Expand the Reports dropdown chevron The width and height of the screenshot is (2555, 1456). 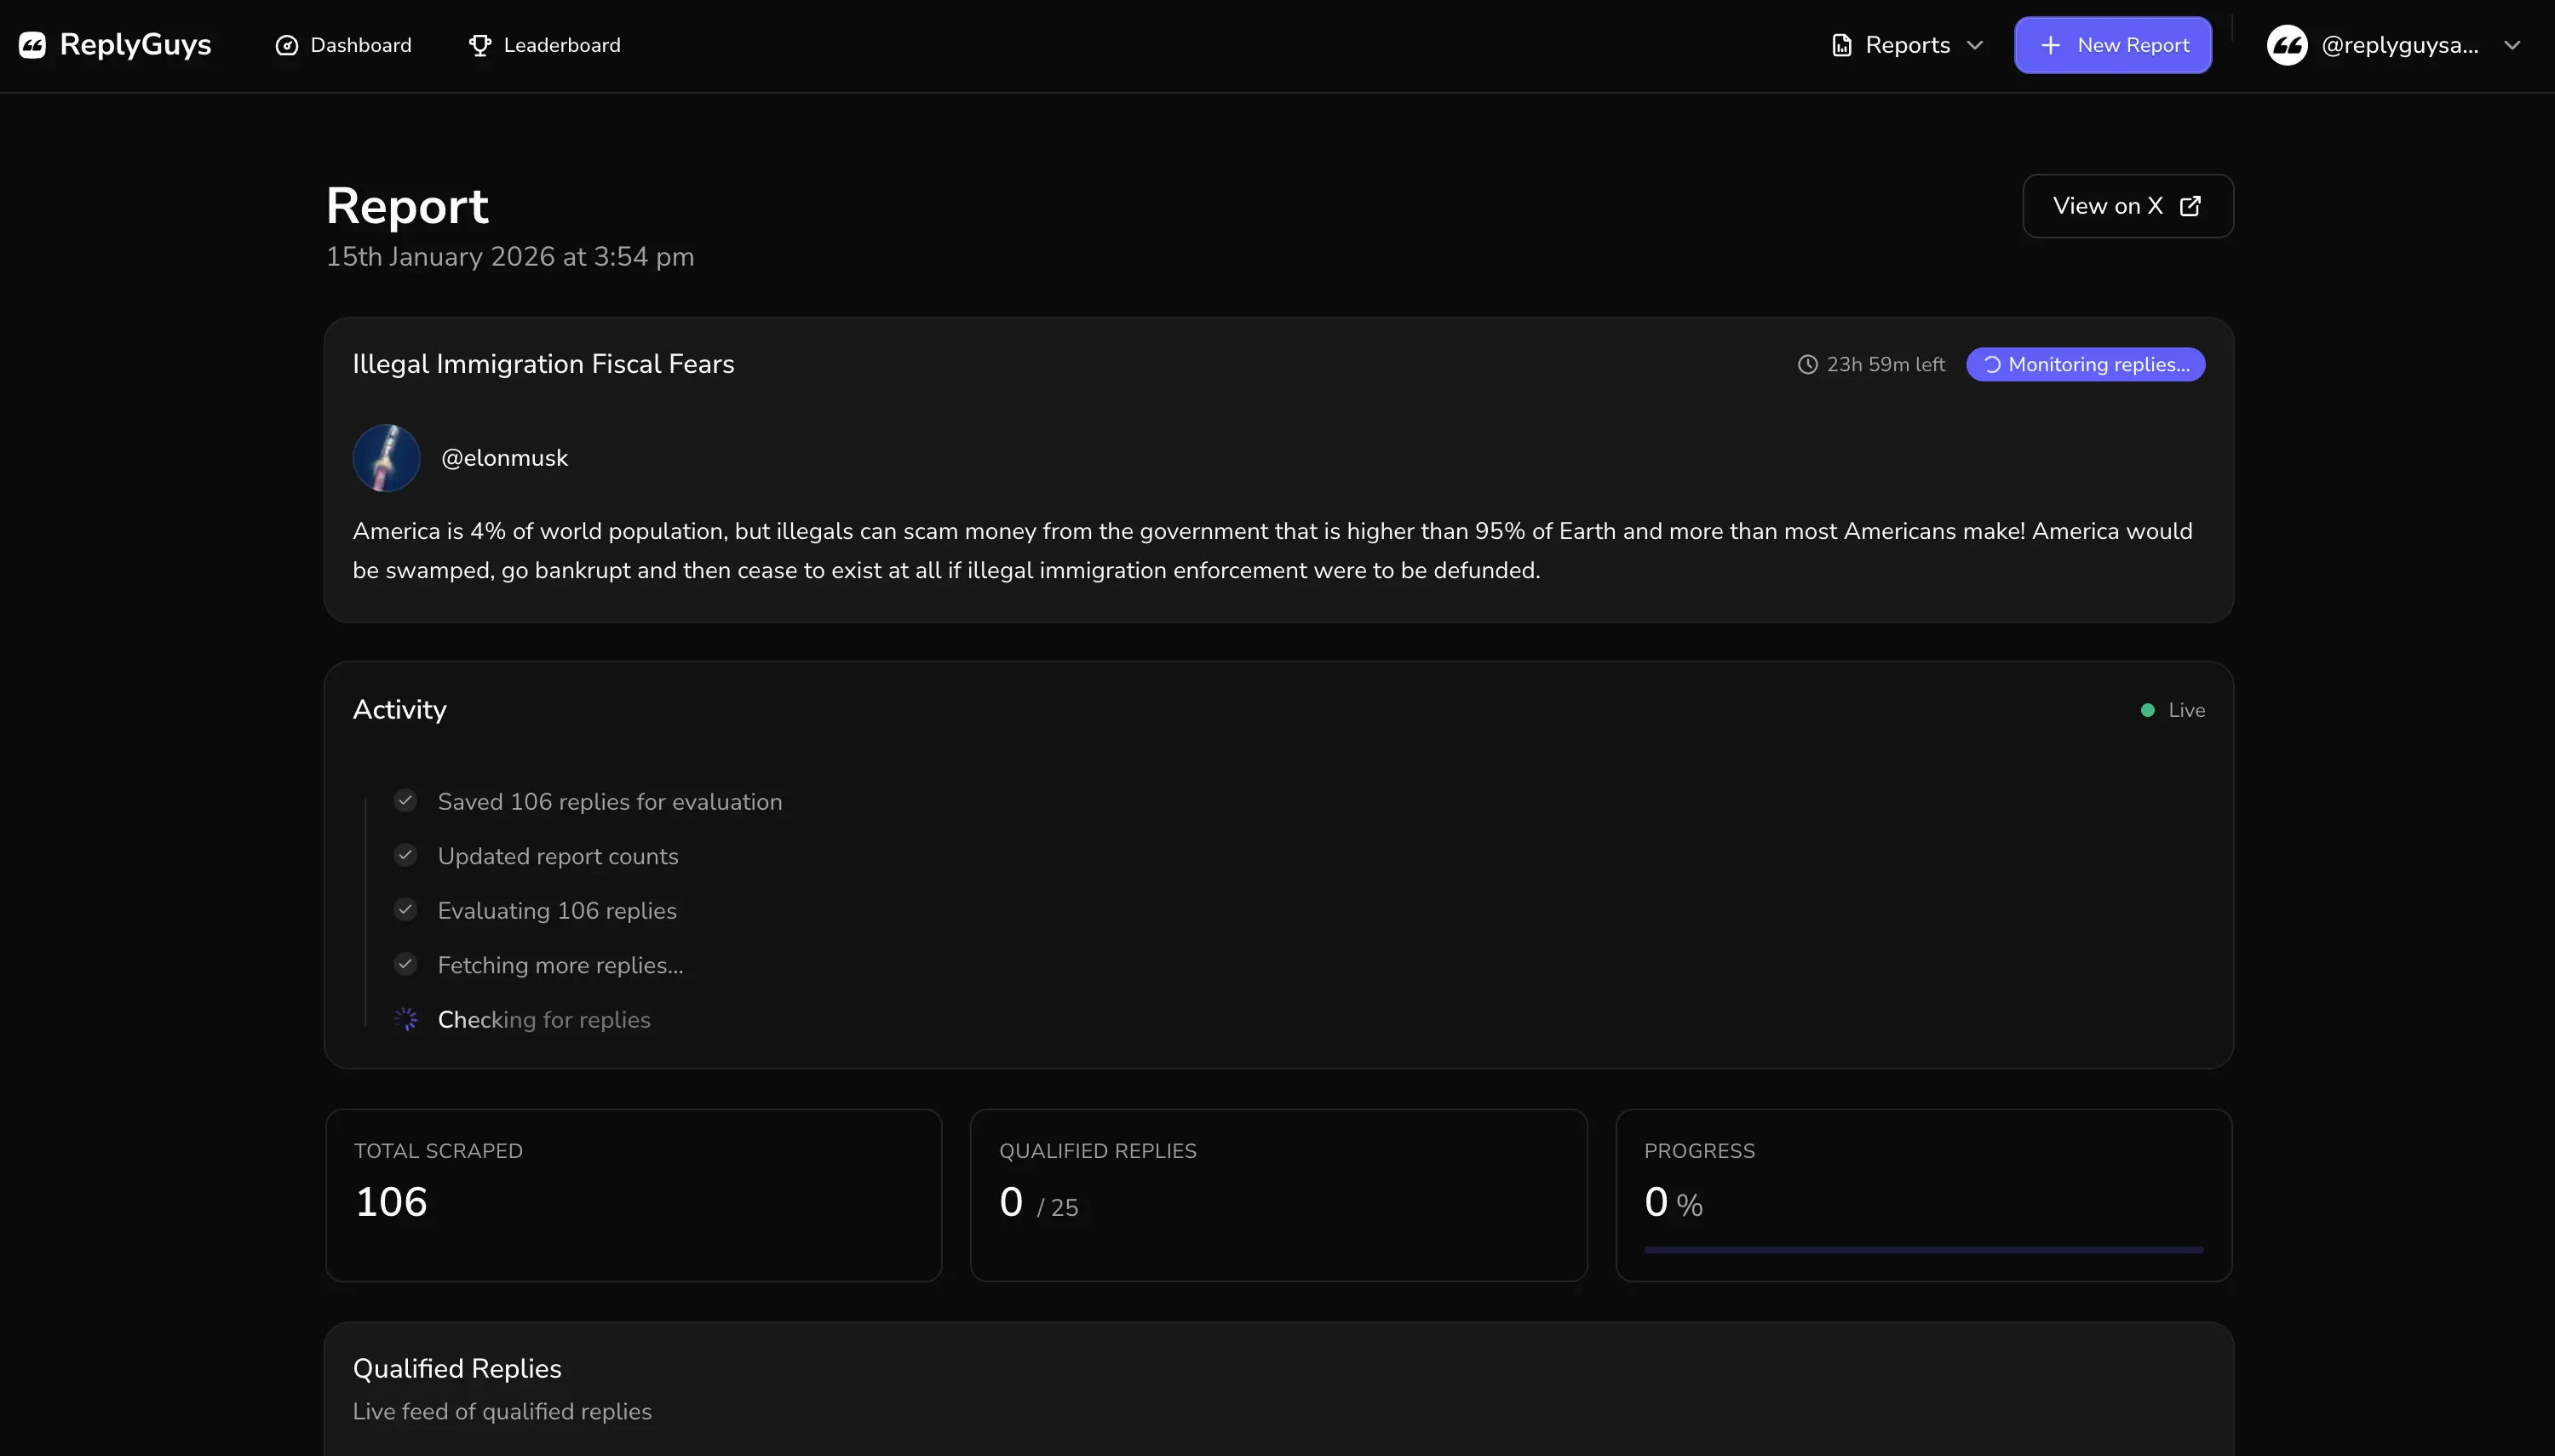point(1975,45)
